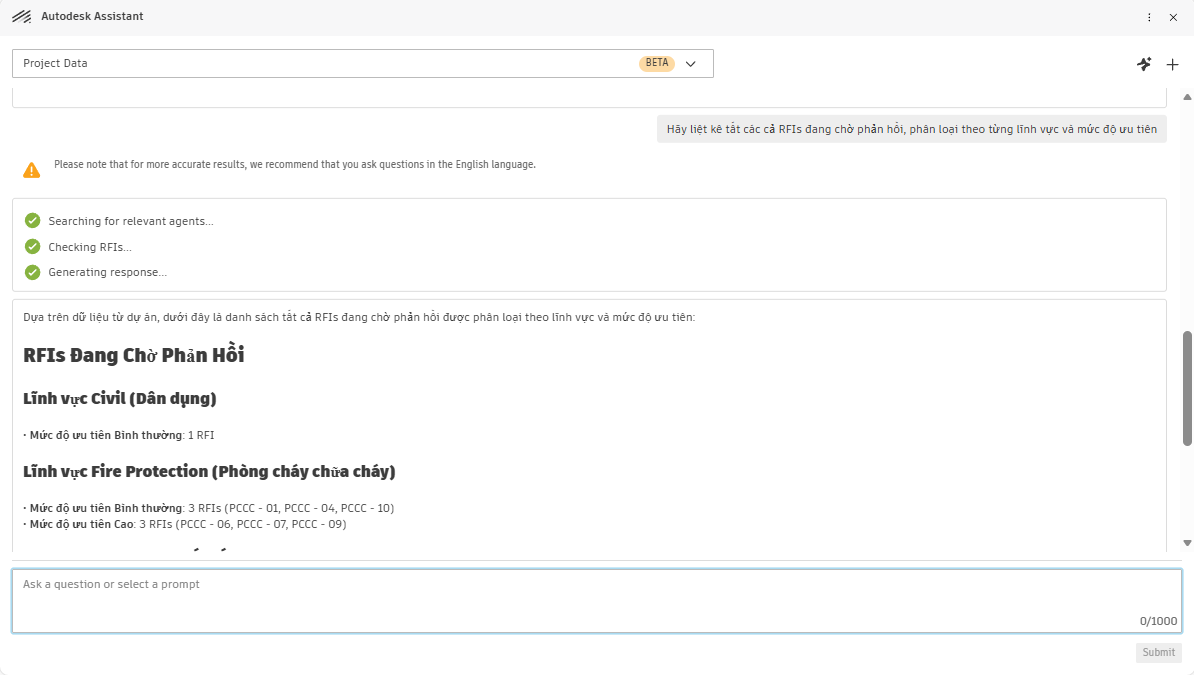1194x675 pixels.
Task: Click the scrollbar down arrow
Action: 1187,542
